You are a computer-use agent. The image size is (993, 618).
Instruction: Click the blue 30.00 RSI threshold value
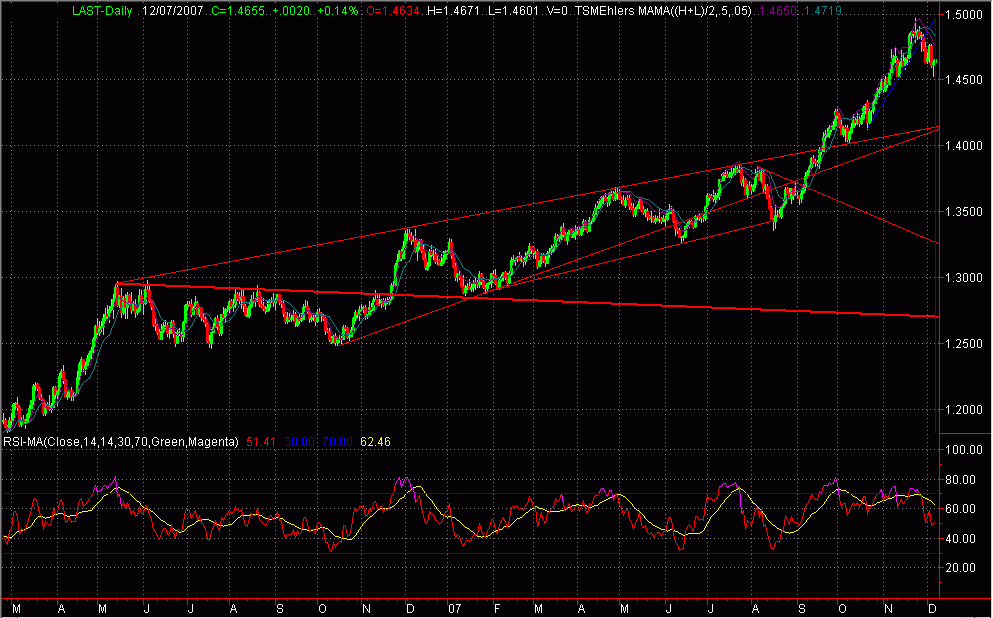299,441
